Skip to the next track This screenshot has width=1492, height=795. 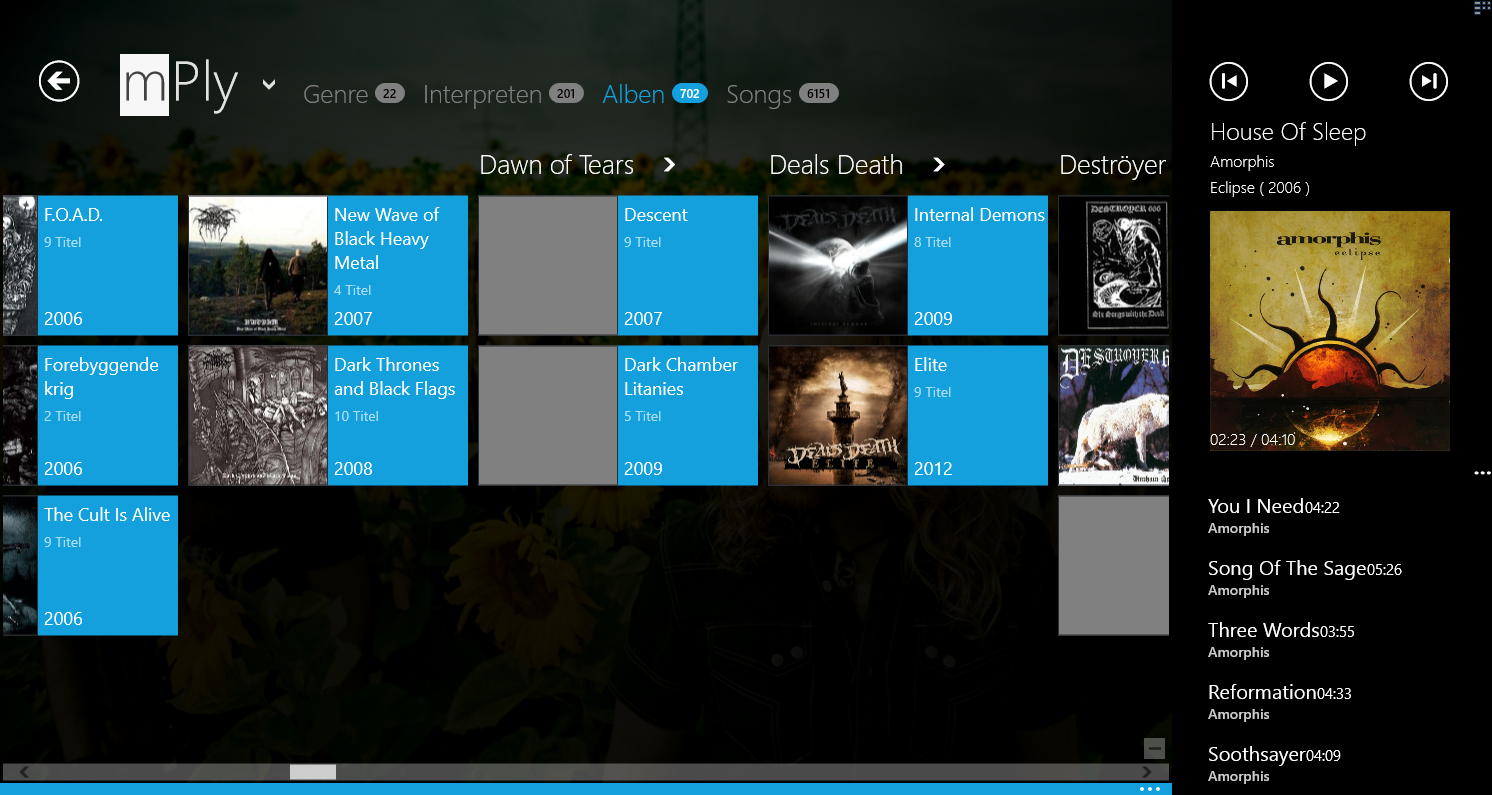(1428, 81)
